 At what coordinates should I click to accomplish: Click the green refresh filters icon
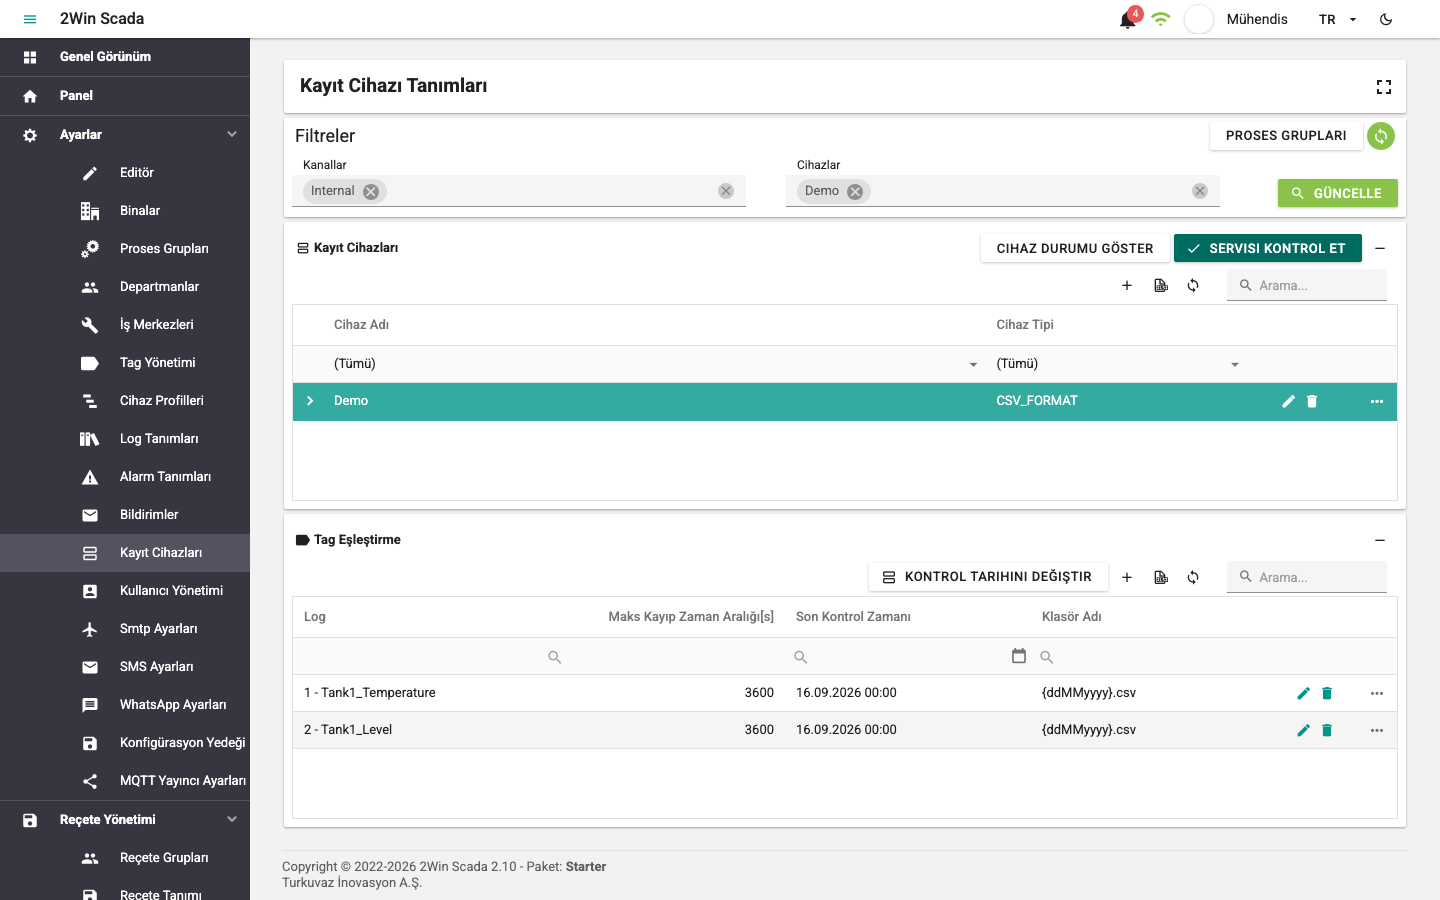click(x=1381, y=136)
